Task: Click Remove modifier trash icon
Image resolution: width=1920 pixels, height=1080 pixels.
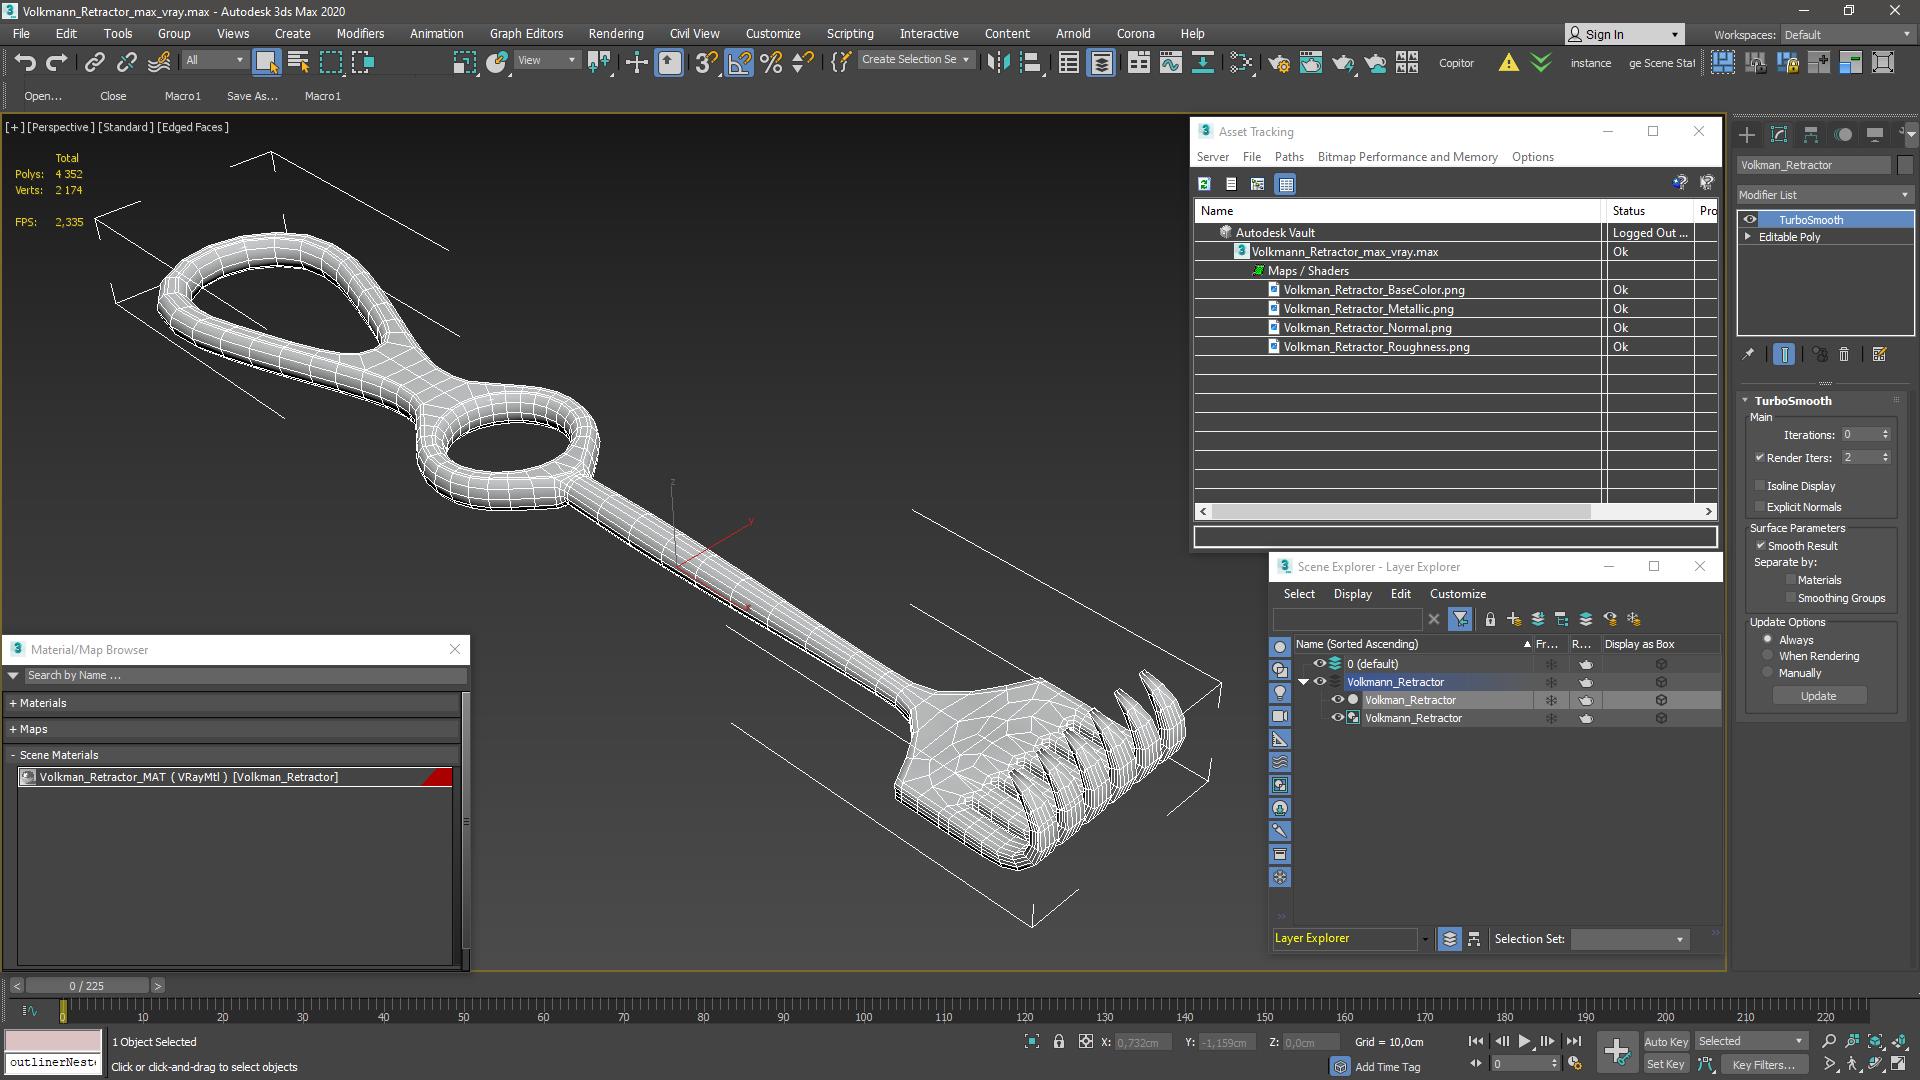Action: pos(1844,354)
